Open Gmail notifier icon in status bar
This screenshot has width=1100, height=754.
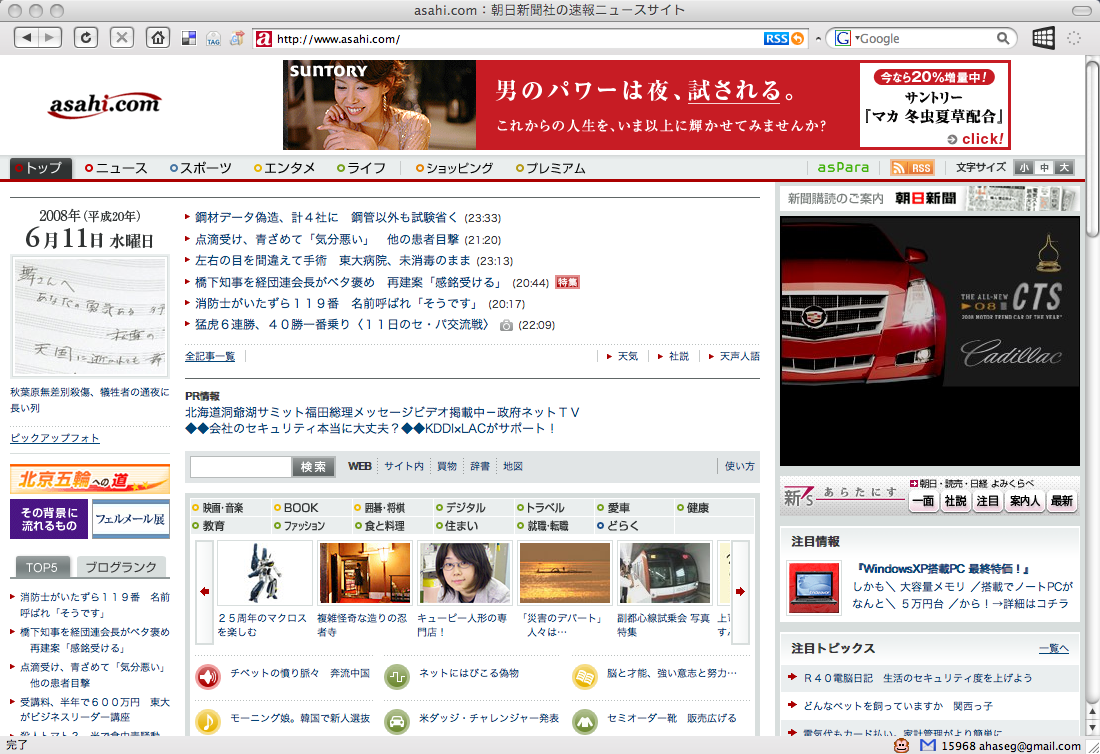click(928, 745)
